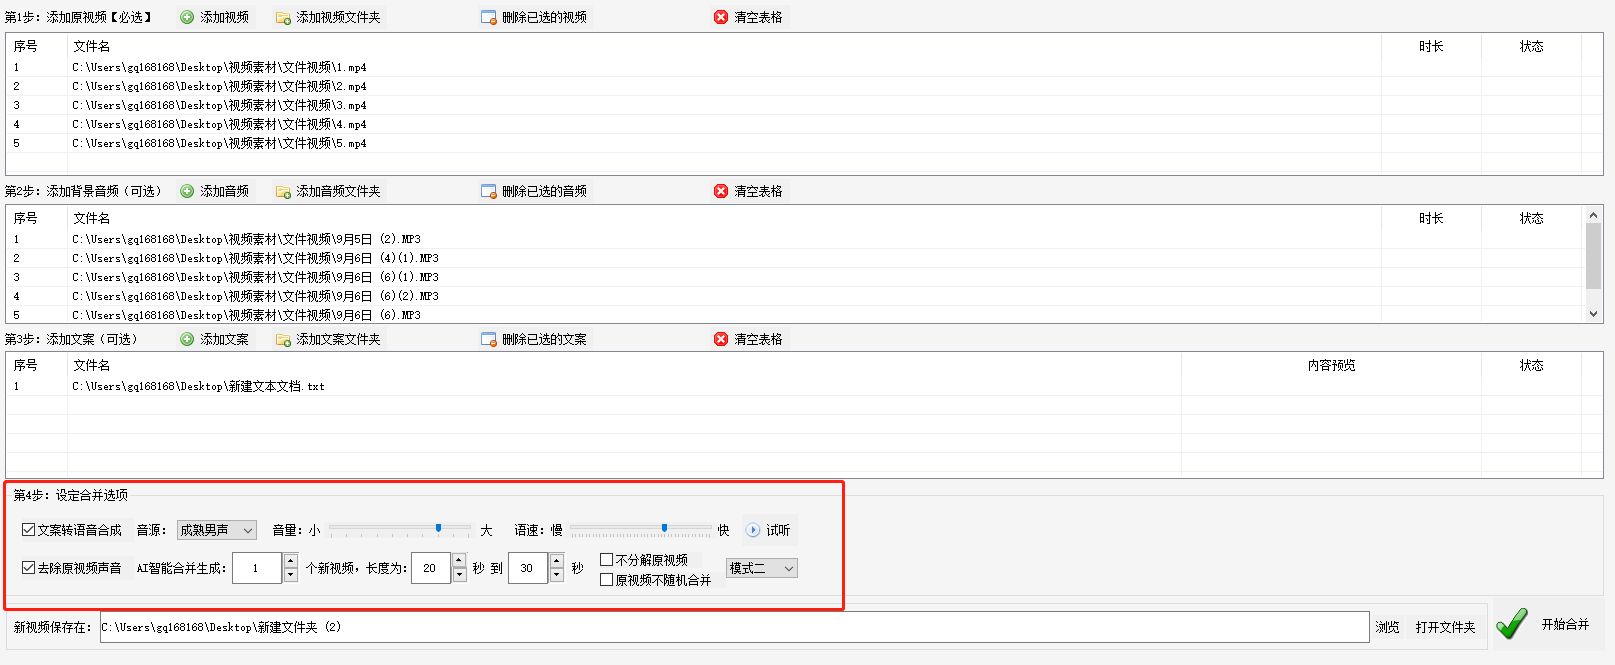Click 添加文案 green plus icon
Image resolution: width=1615 pixels, height=665 pixels.
click(x=187, y=339)
